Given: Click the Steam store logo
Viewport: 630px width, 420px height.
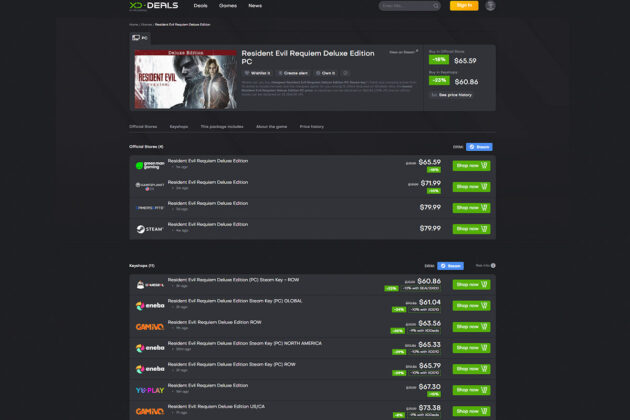Looking at the screenshot, I should [x=150, y=229].
